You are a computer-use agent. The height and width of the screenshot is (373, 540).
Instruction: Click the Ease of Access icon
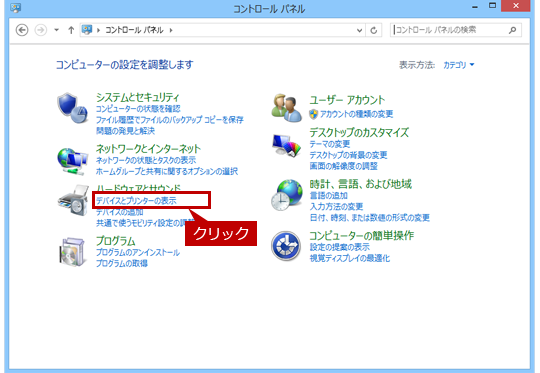coord(286,246)
